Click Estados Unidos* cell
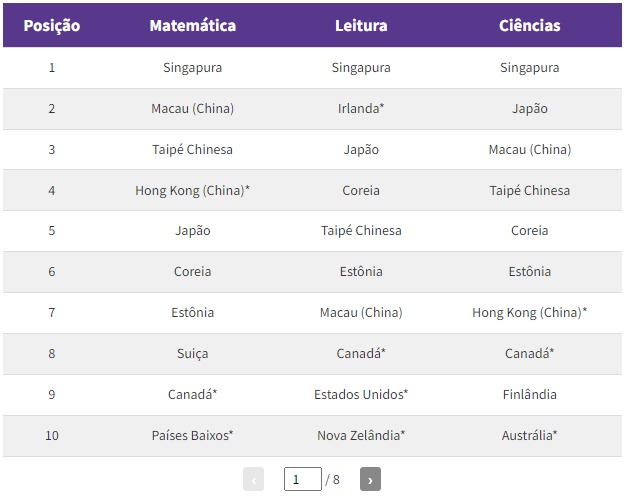This screenshot has width=637, height=503. [x=361, y=394]
